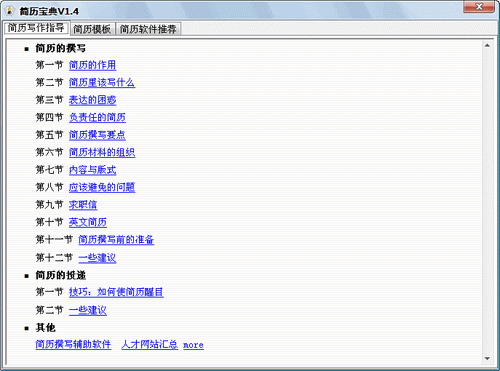
Task: Open the 应该避免的问题 link
Action: (102, 187)
